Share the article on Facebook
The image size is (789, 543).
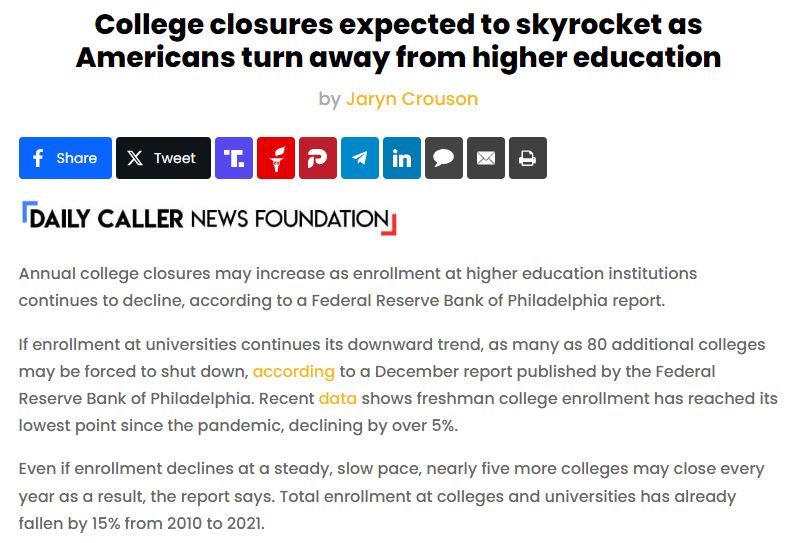point(65,158)
